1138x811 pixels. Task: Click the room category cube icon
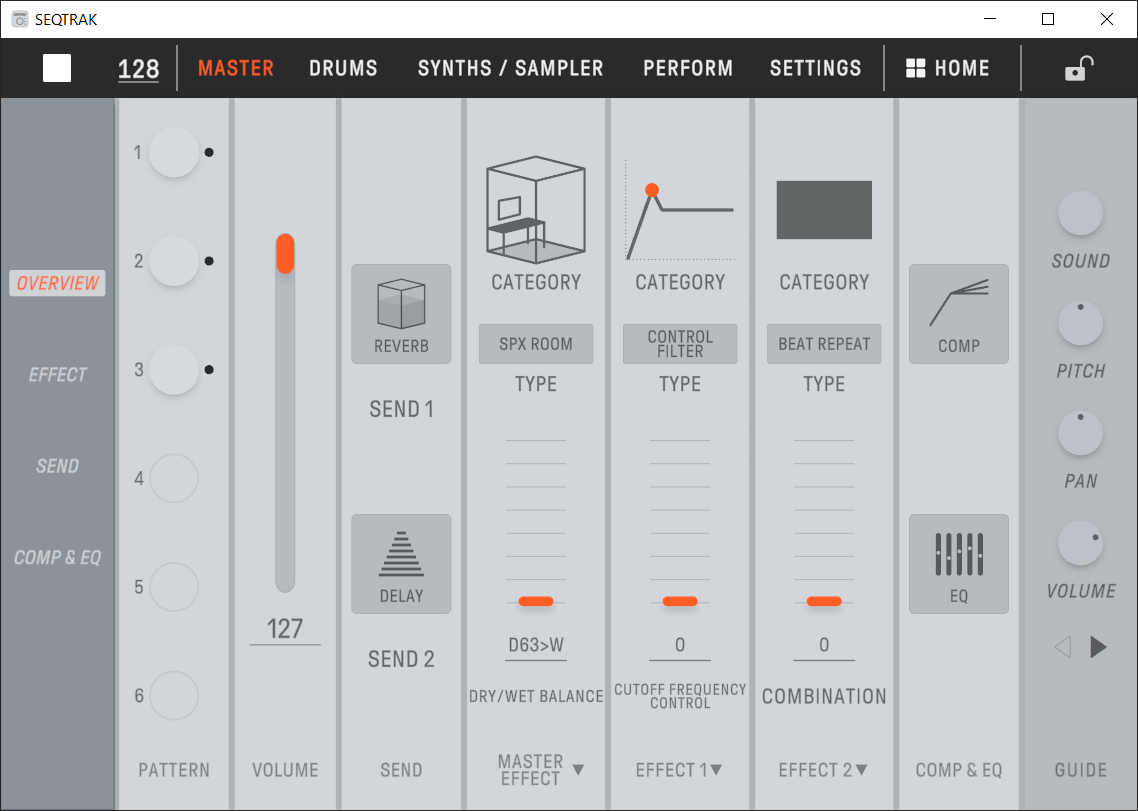pyautogui.click(x=536, y=209)
